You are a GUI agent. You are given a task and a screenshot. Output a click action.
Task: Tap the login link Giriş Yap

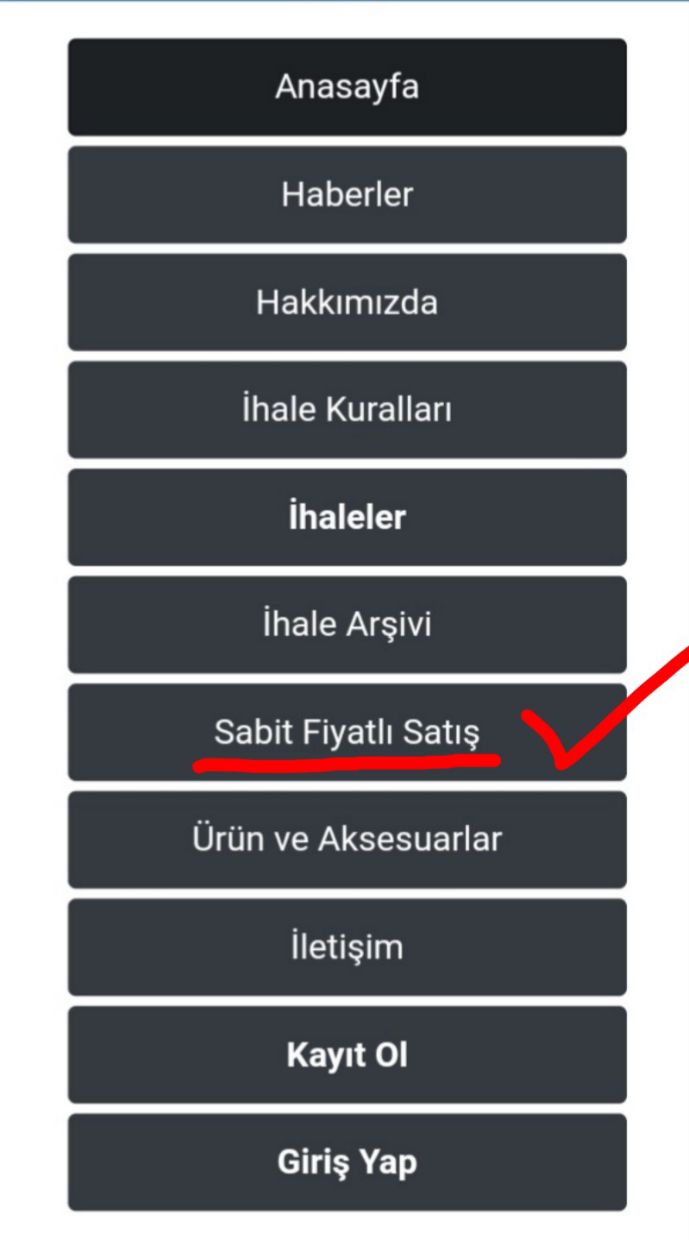347,1162
